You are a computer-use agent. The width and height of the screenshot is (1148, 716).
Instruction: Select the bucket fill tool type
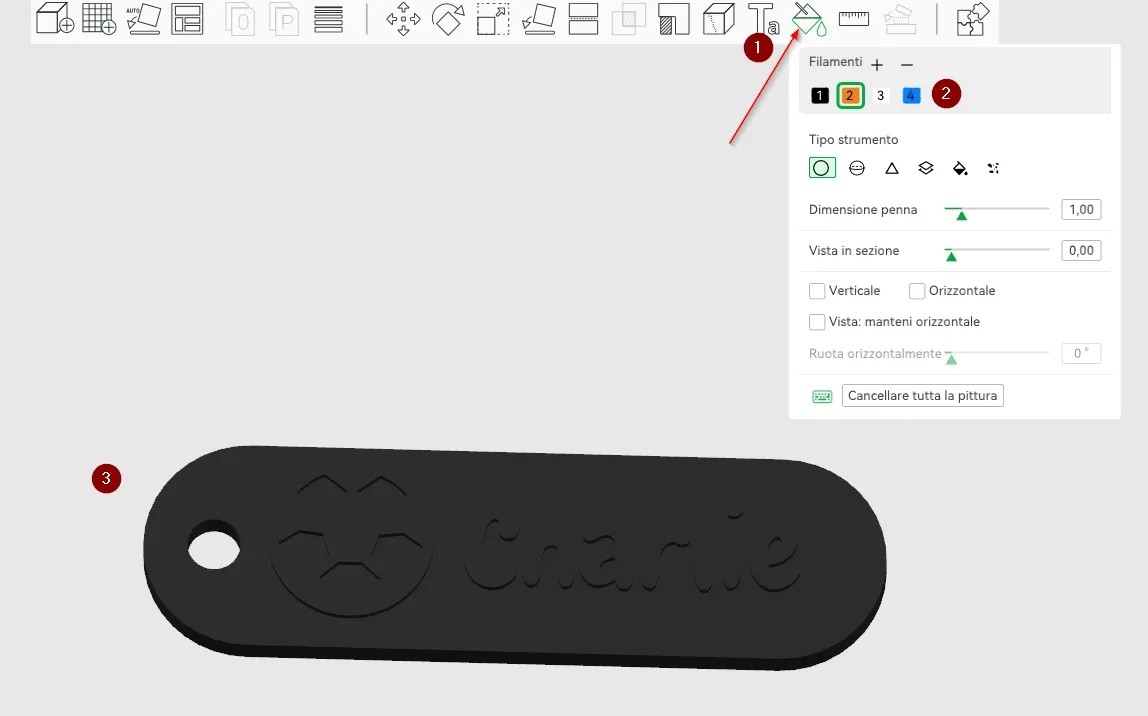(960, 167)
